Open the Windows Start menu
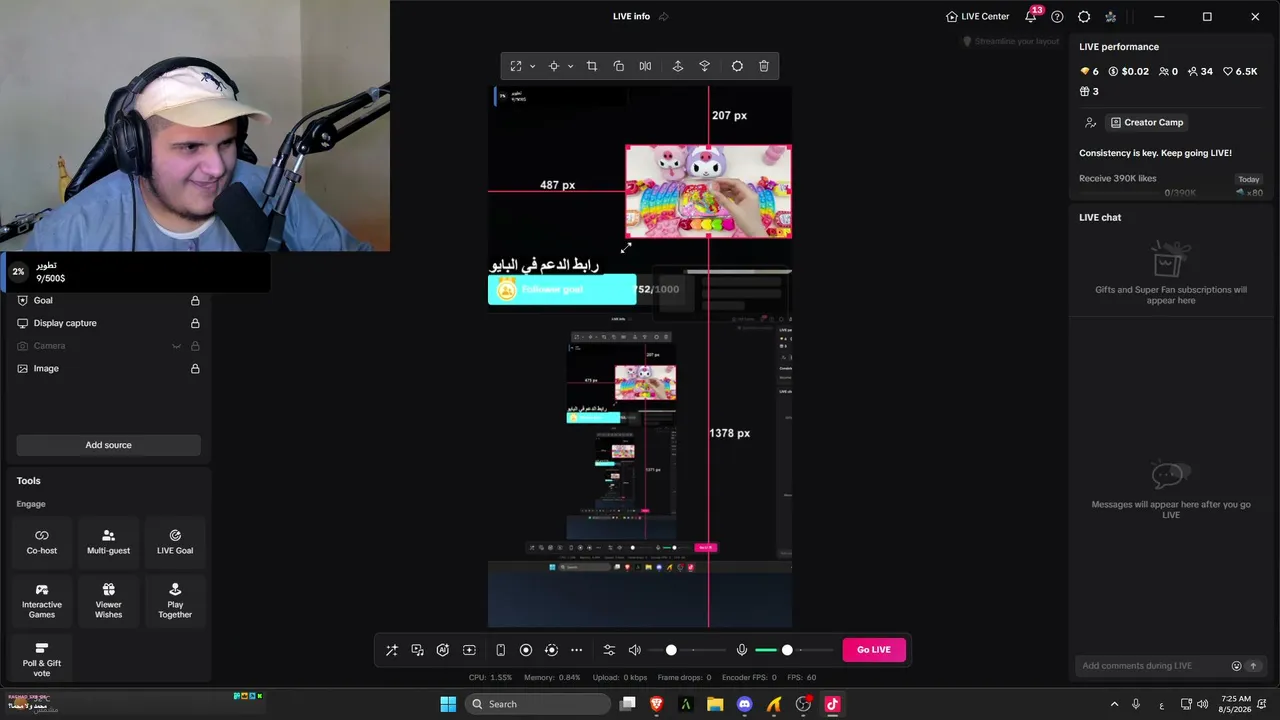Screen dimensions: 1280x720 [x=448, y=704]
